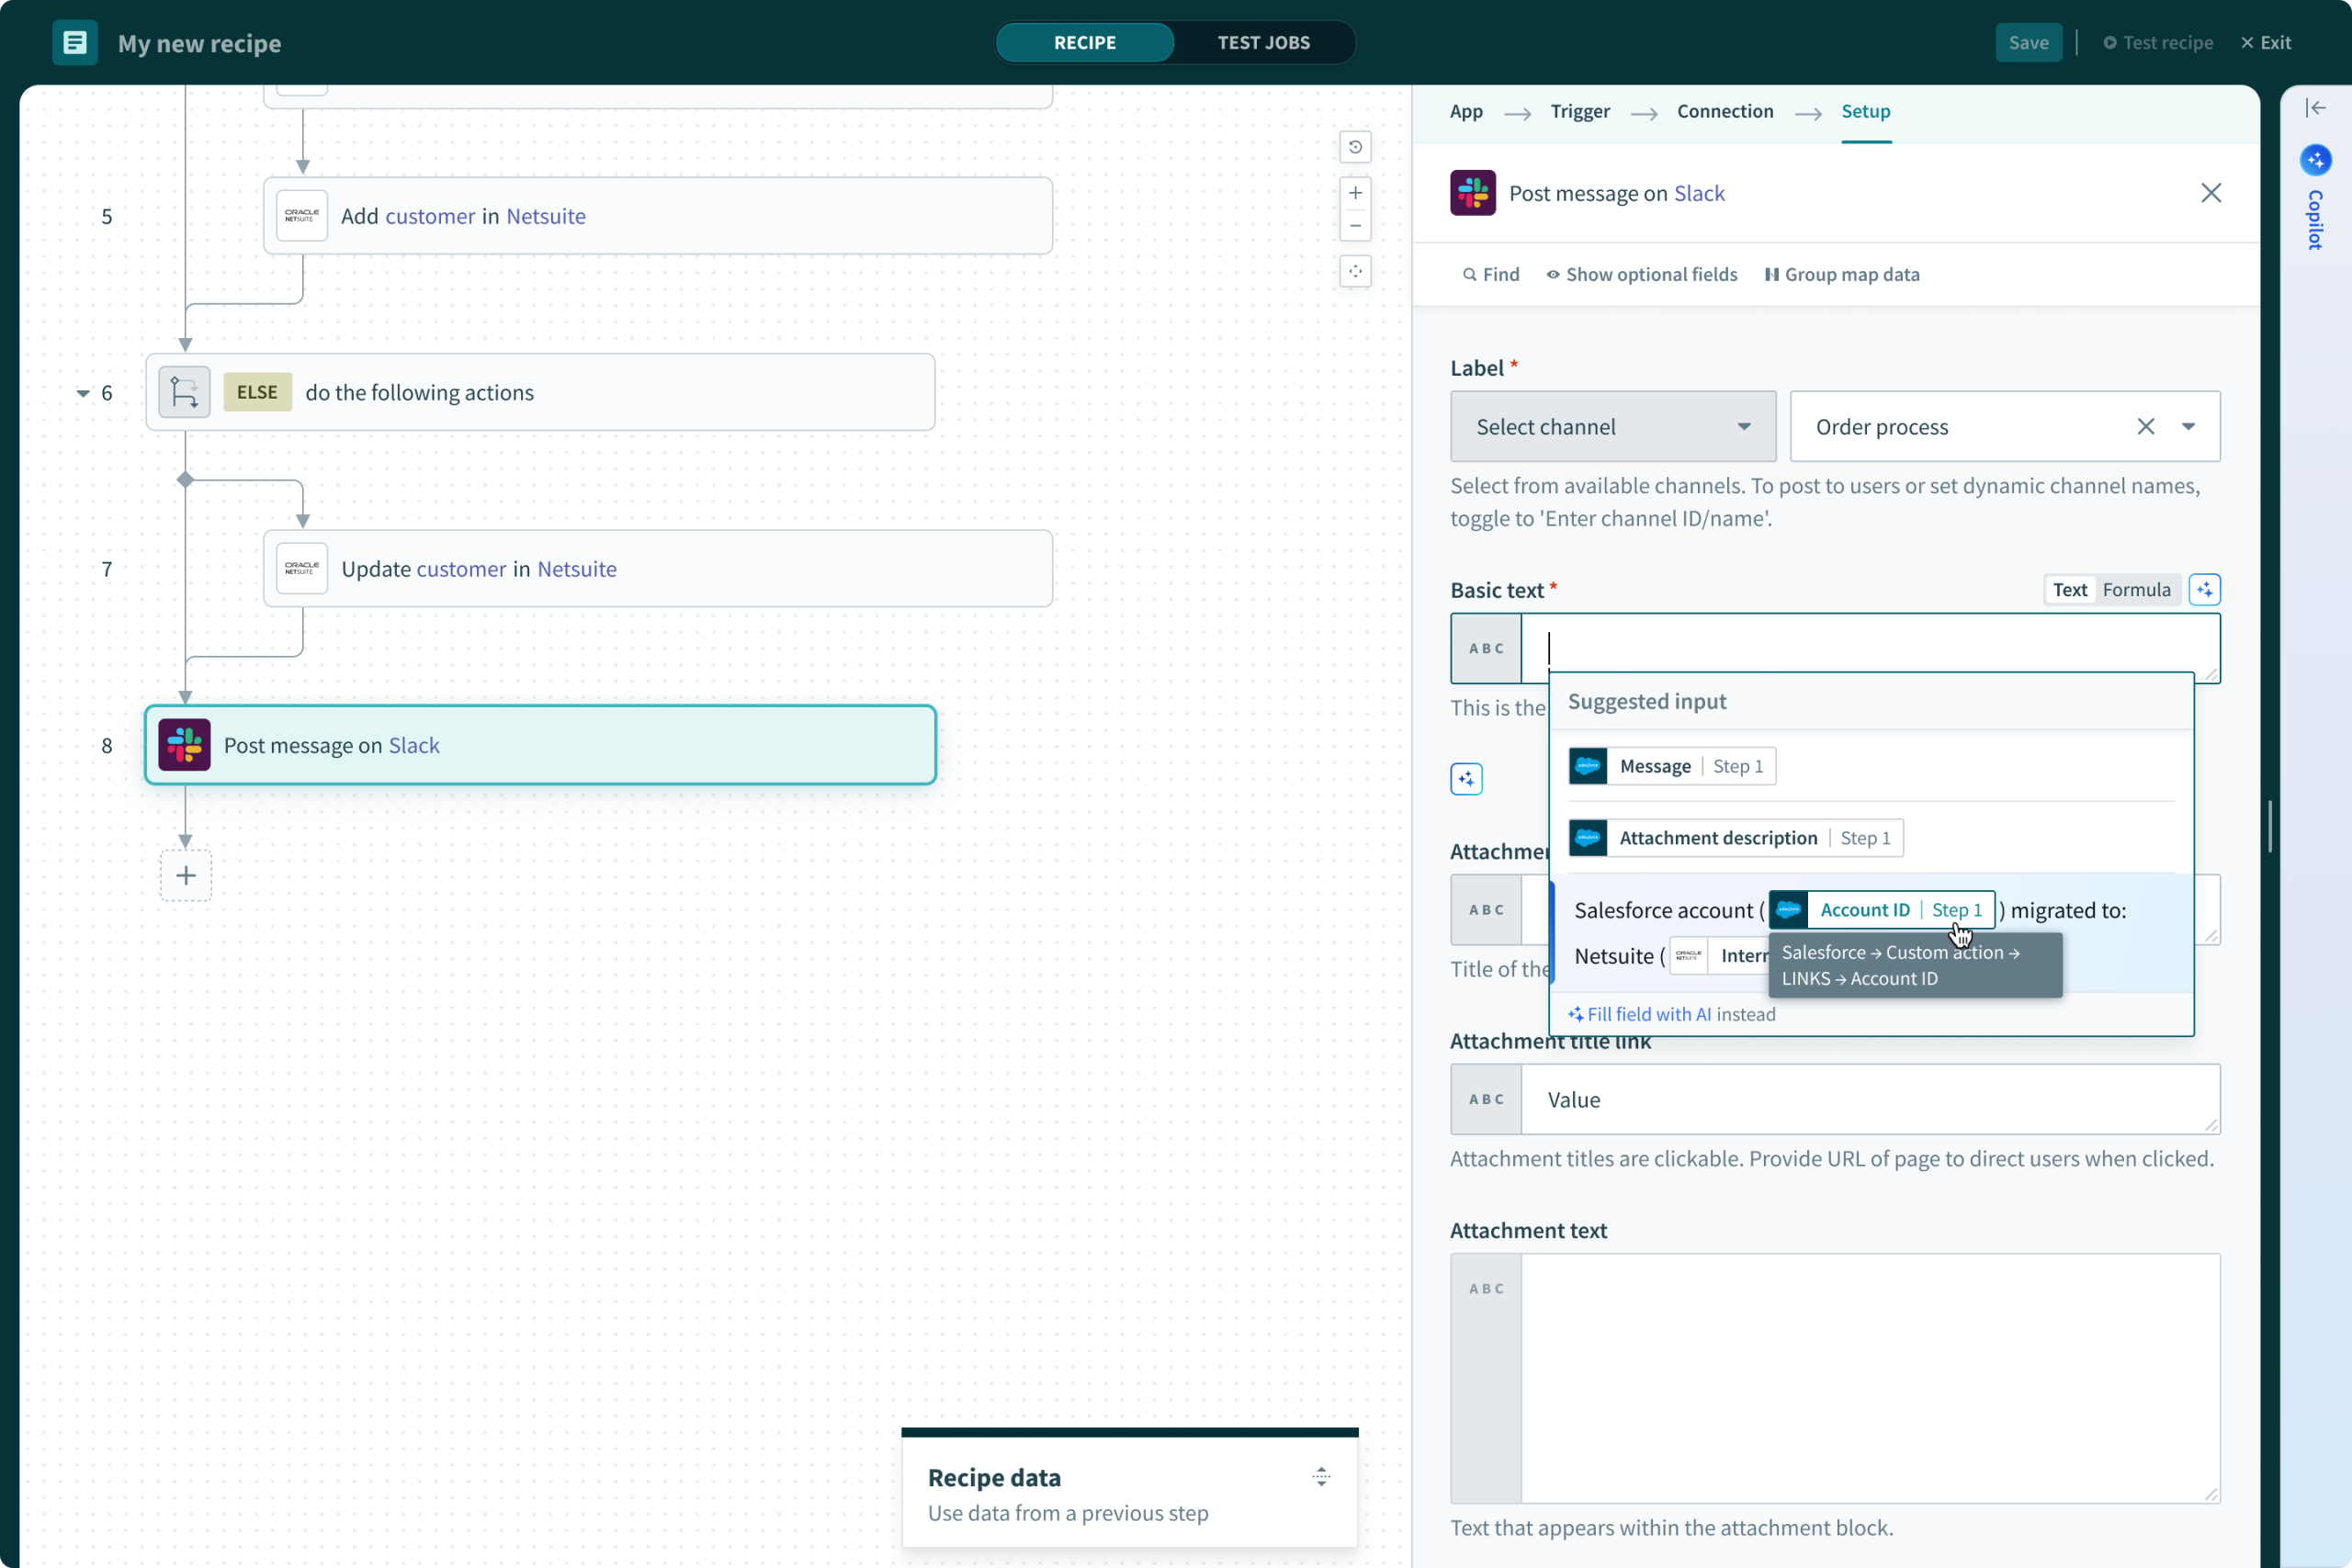Click Find in the setup toolbar
Screen dimensions: 2352x1568
coord(1491,274)
